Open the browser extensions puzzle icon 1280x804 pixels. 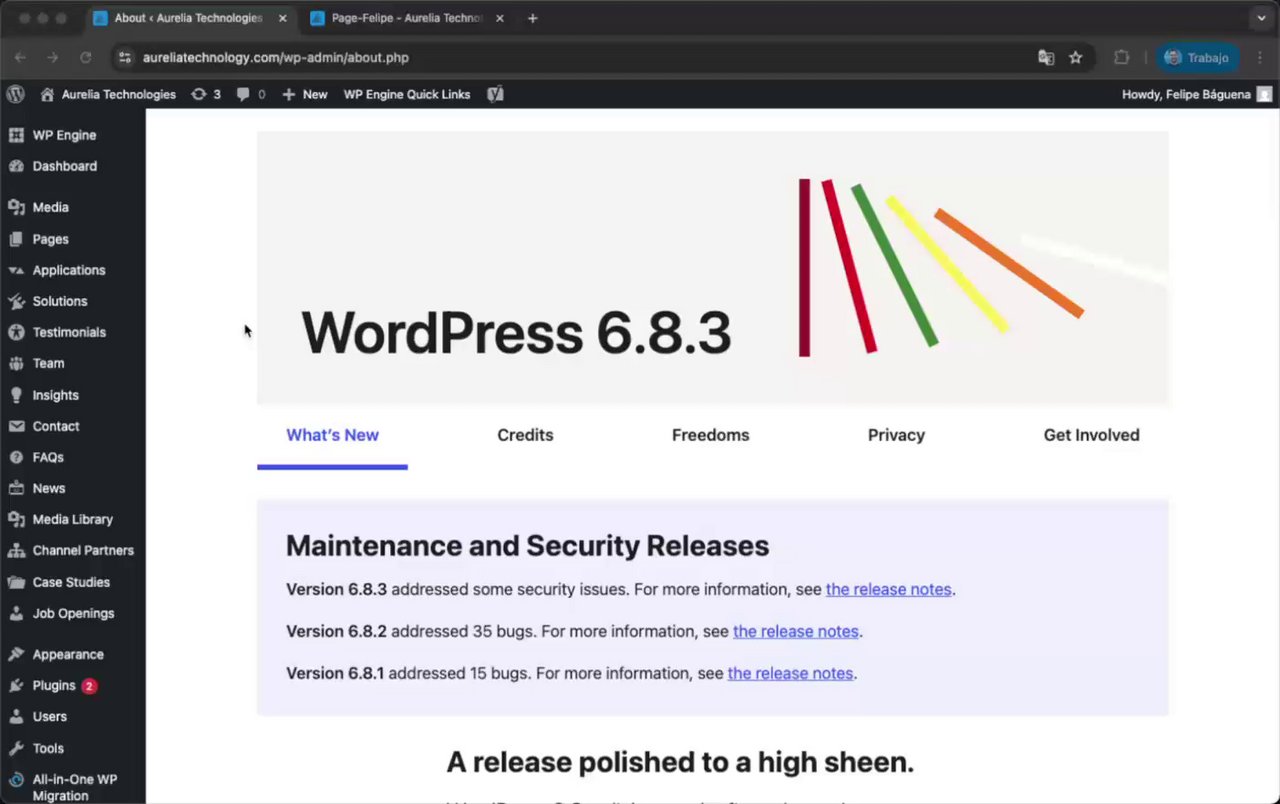click(x=1121, y=58)
